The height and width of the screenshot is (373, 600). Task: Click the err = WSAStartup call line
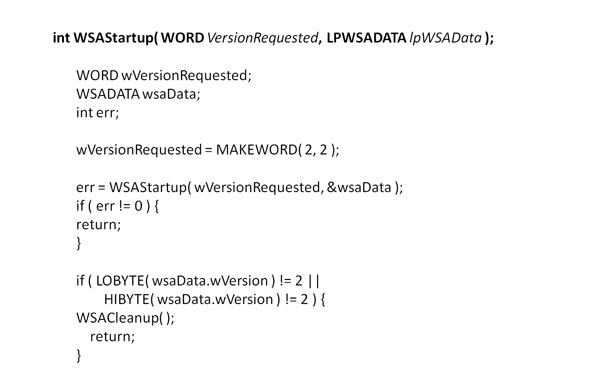point(240,187)
